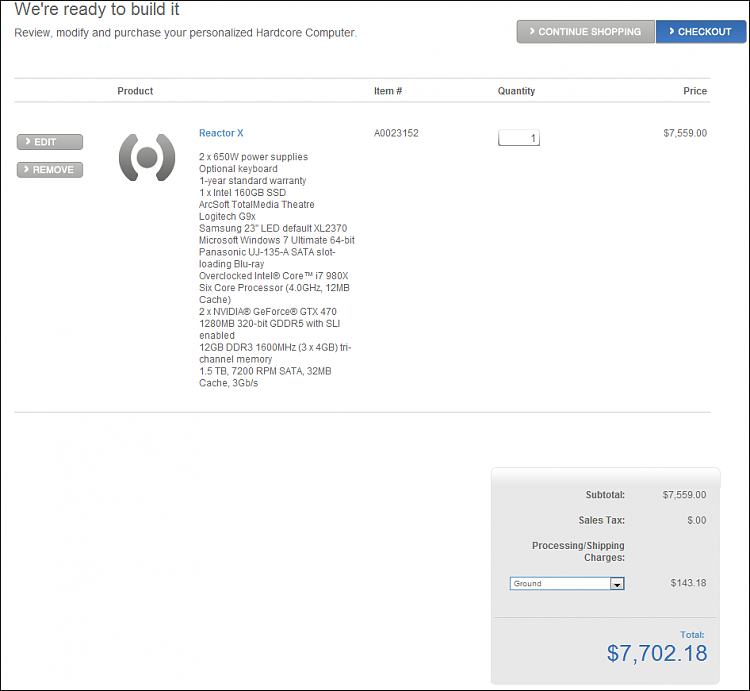This screenshot has height=691, width=750.
Task: Click the quantity input field
Action: (x=518, y=138)
